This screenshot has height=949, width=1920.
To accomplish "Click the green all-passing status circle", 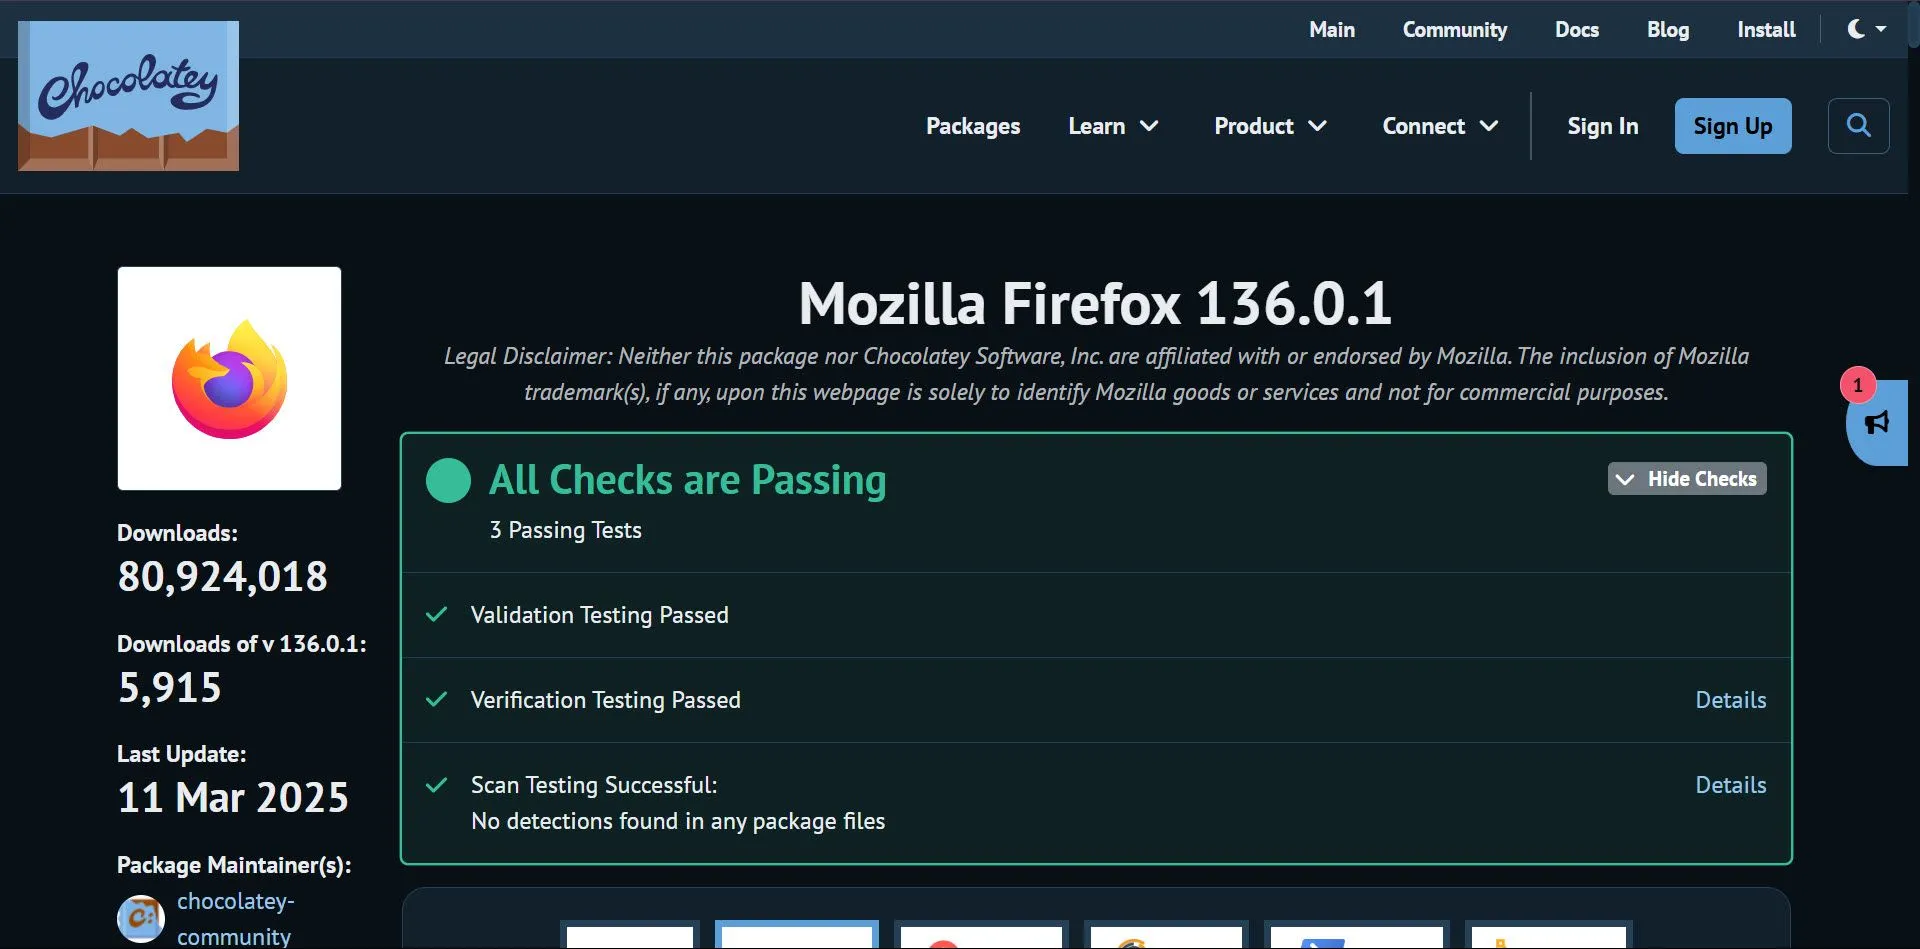I will click(448, 480).
